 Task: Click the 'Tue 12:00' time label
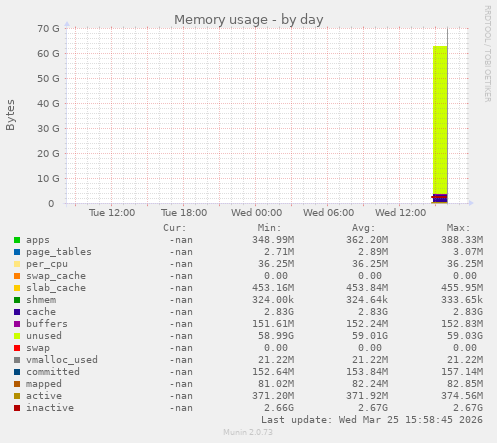point(112,213)
